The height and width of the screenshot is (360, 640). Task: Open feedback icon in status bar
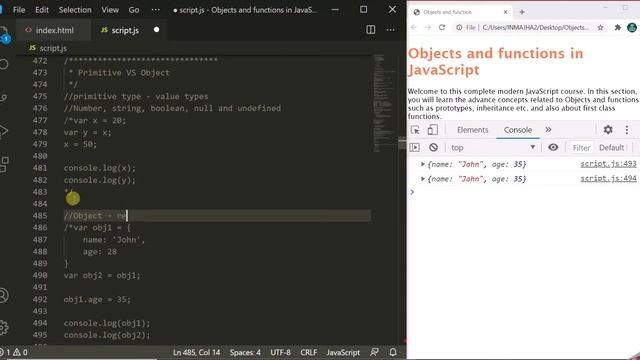click(374, 352)
